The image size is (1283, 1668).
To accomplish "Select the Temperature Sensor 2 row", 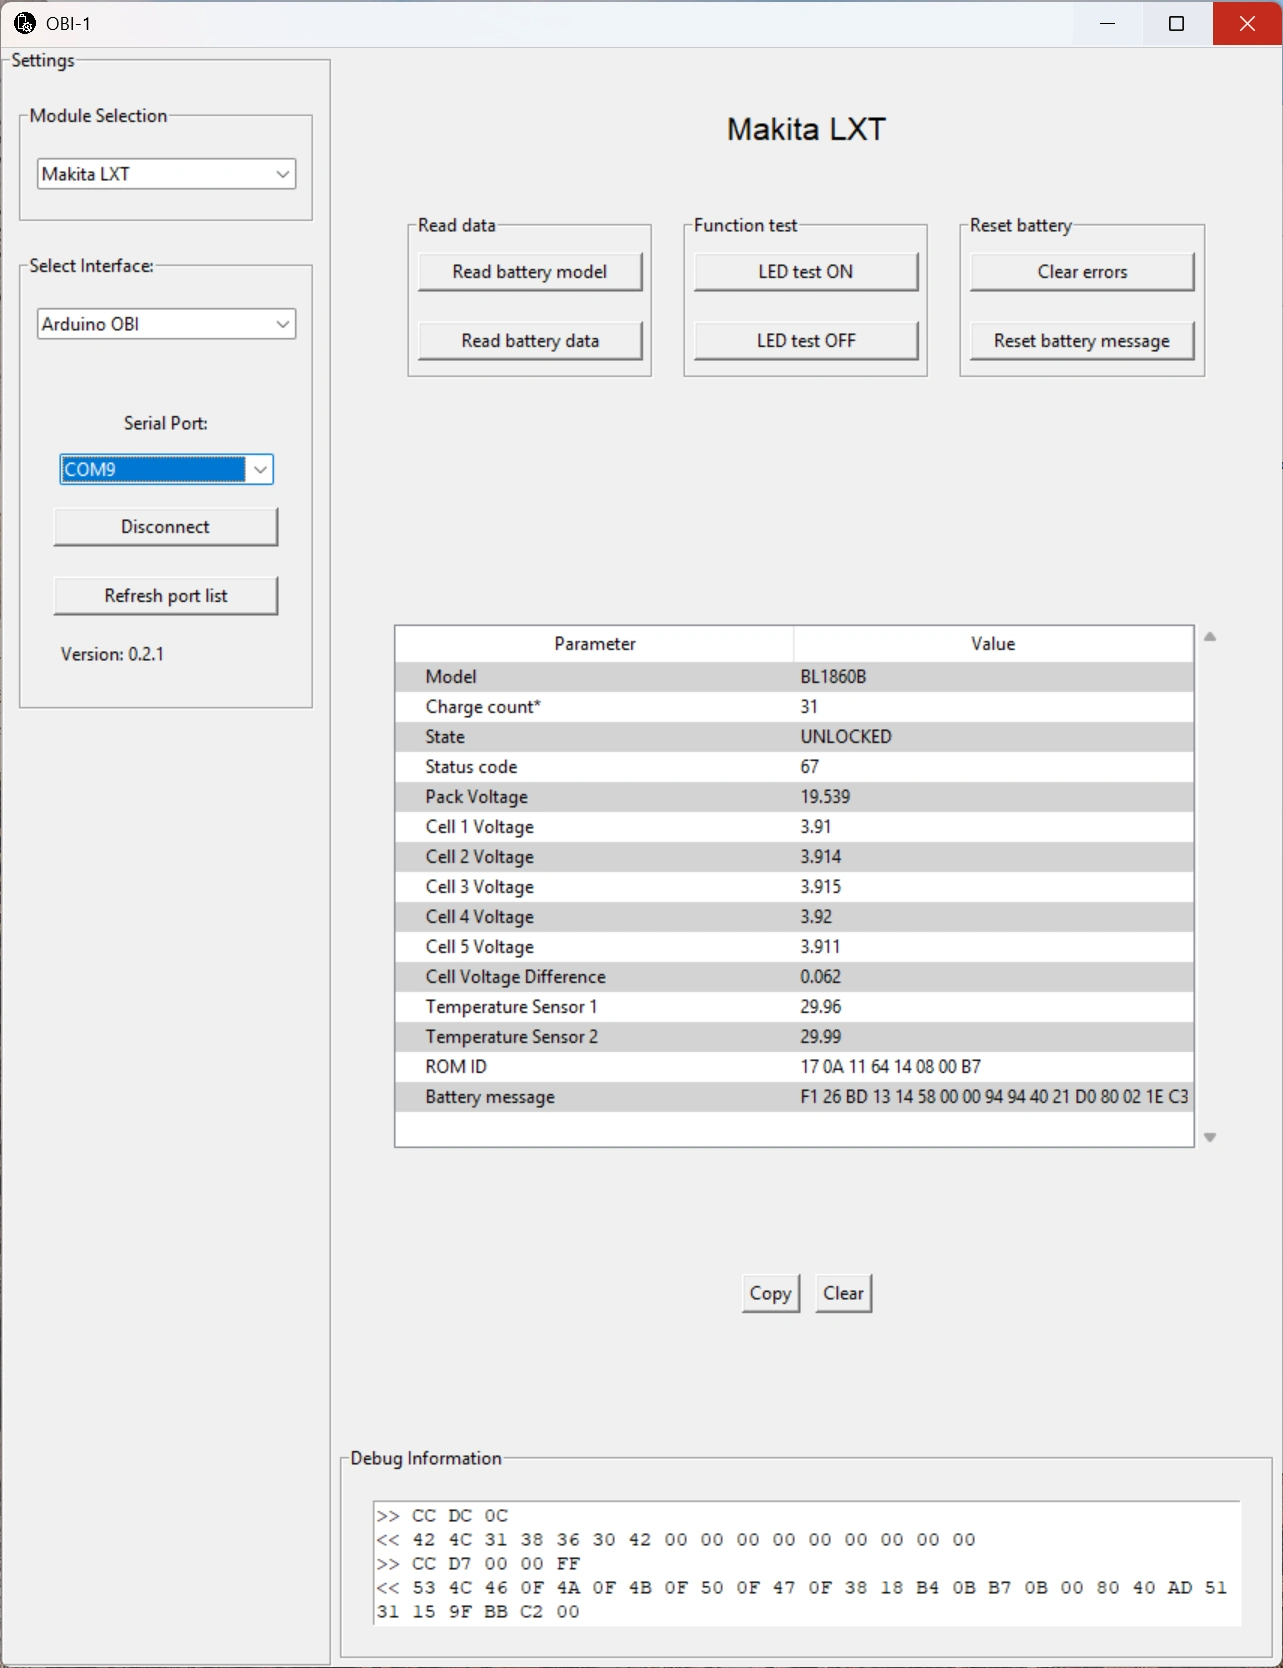I will coord(794,1037).
